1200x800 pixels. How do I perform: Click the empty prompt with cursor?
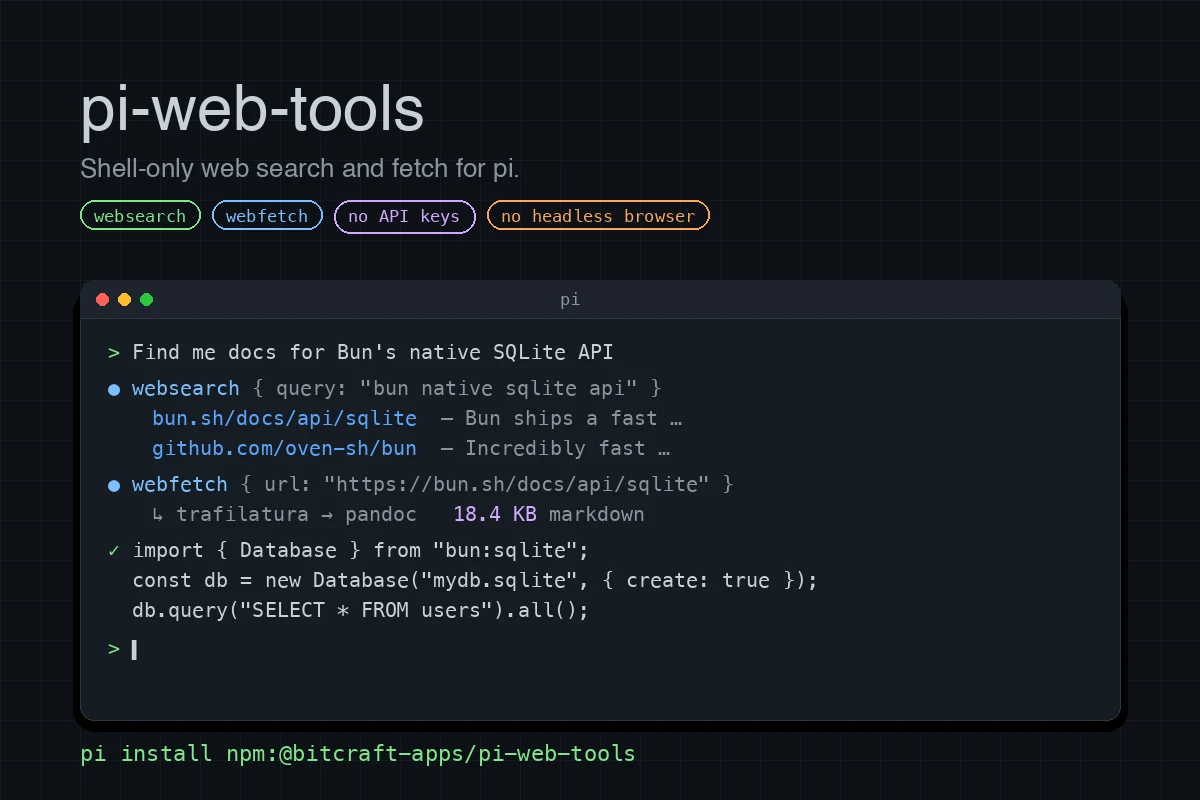[122, 650]
